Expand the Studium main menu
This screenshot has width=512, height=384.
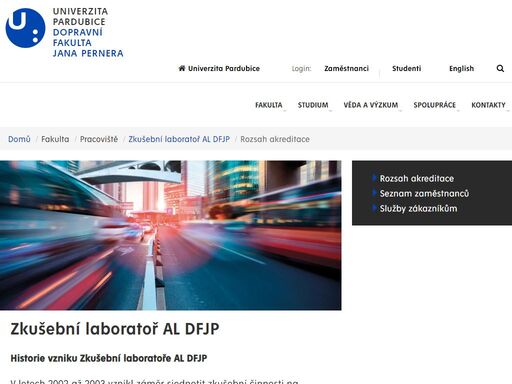pyautogui.click(x=313, y=105)
